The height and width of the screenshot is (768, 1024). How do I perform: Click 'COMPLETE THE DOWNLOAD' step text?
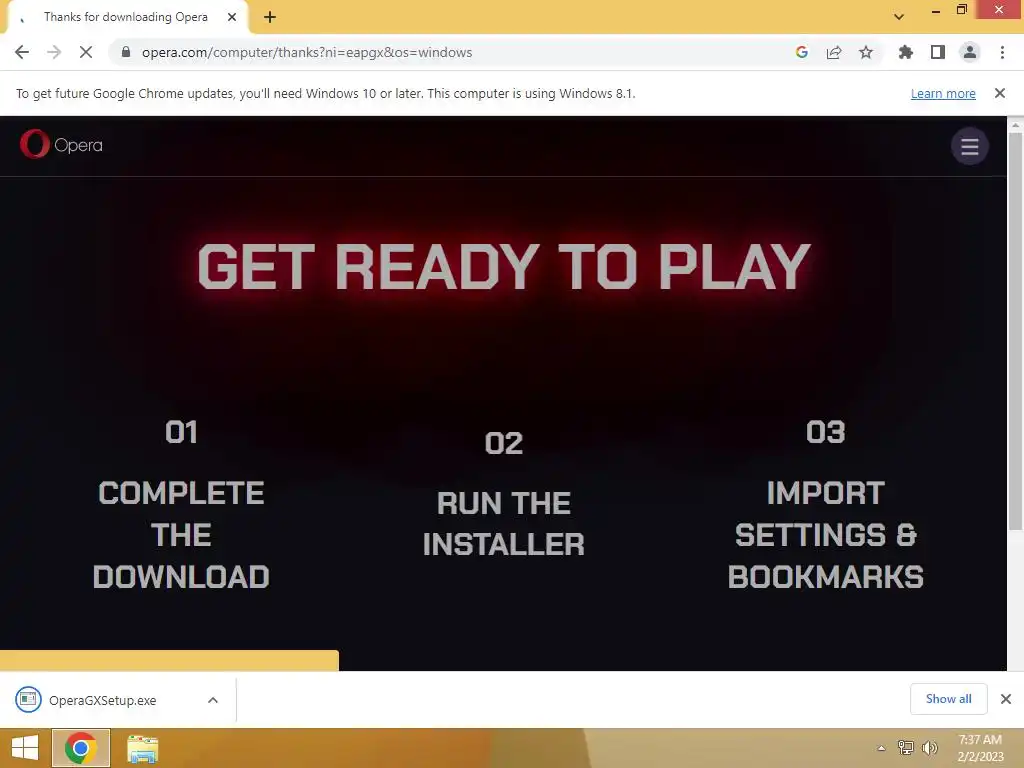click(x=181, y=535)
